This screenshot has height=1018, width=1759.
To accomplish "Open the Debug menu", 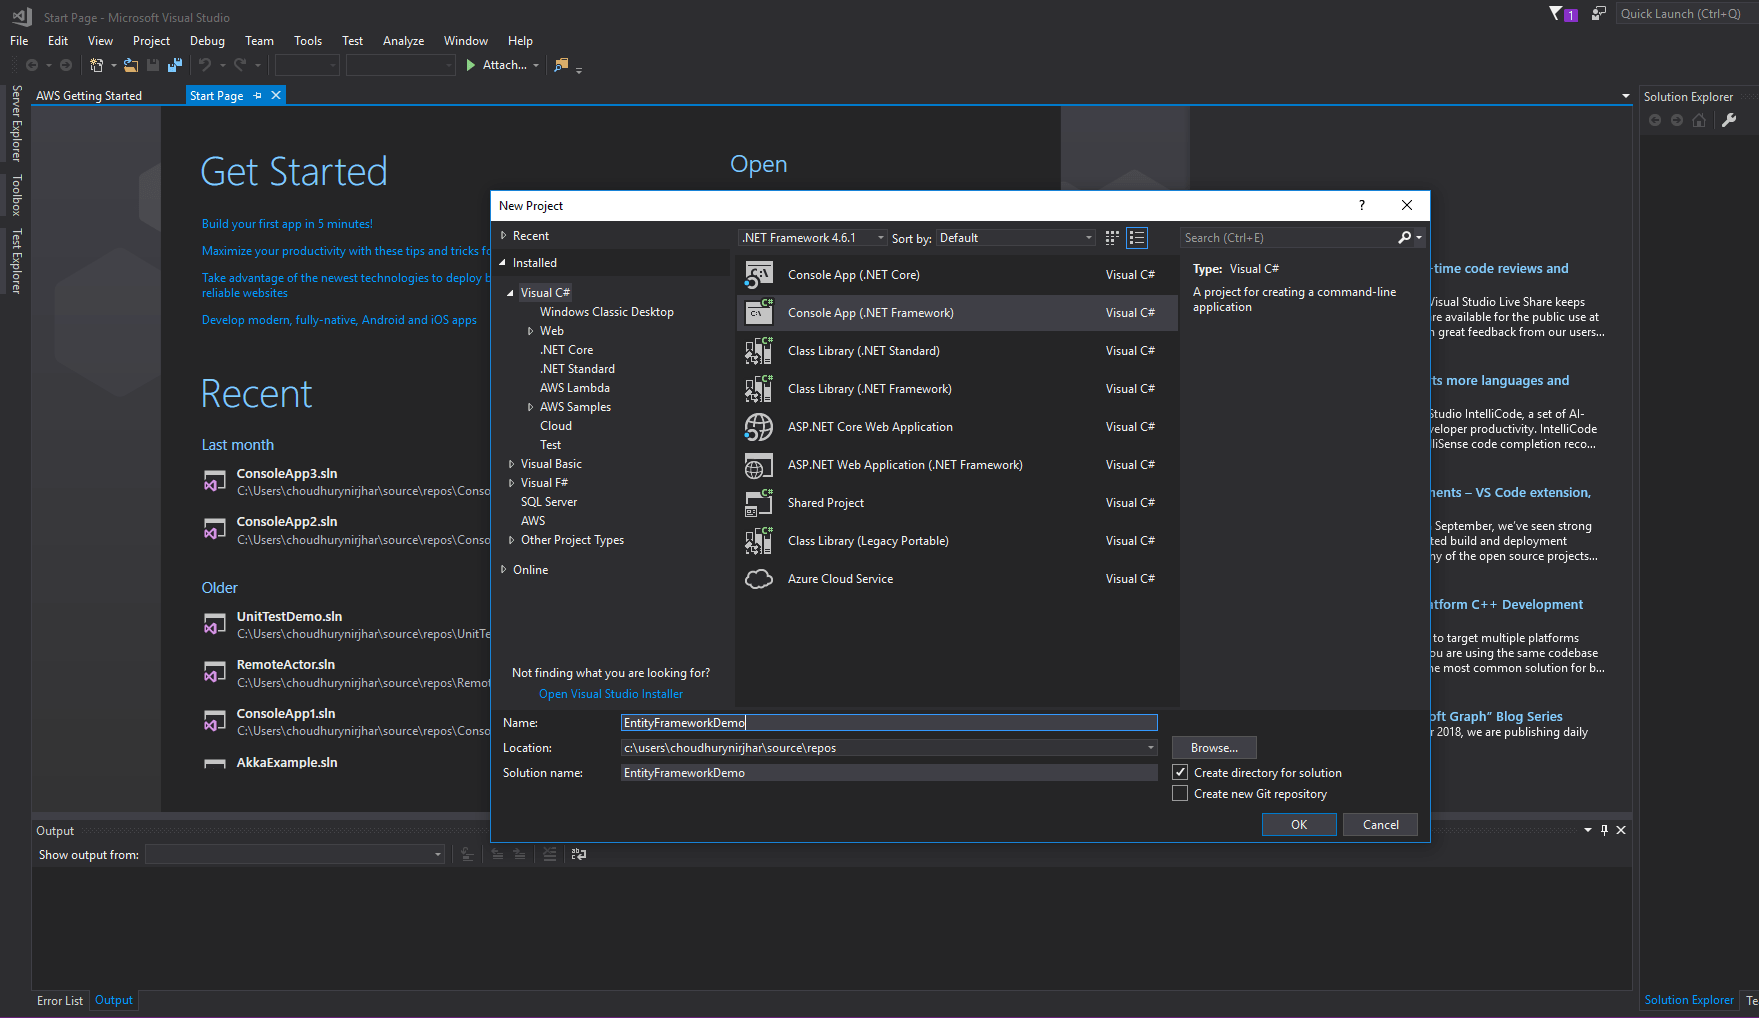I will point(207,40).
